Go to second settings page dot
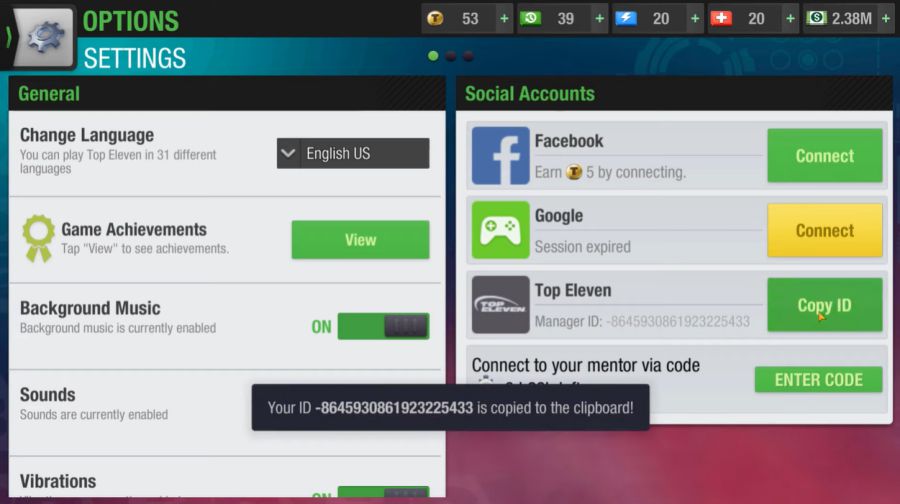 (451, 56)
